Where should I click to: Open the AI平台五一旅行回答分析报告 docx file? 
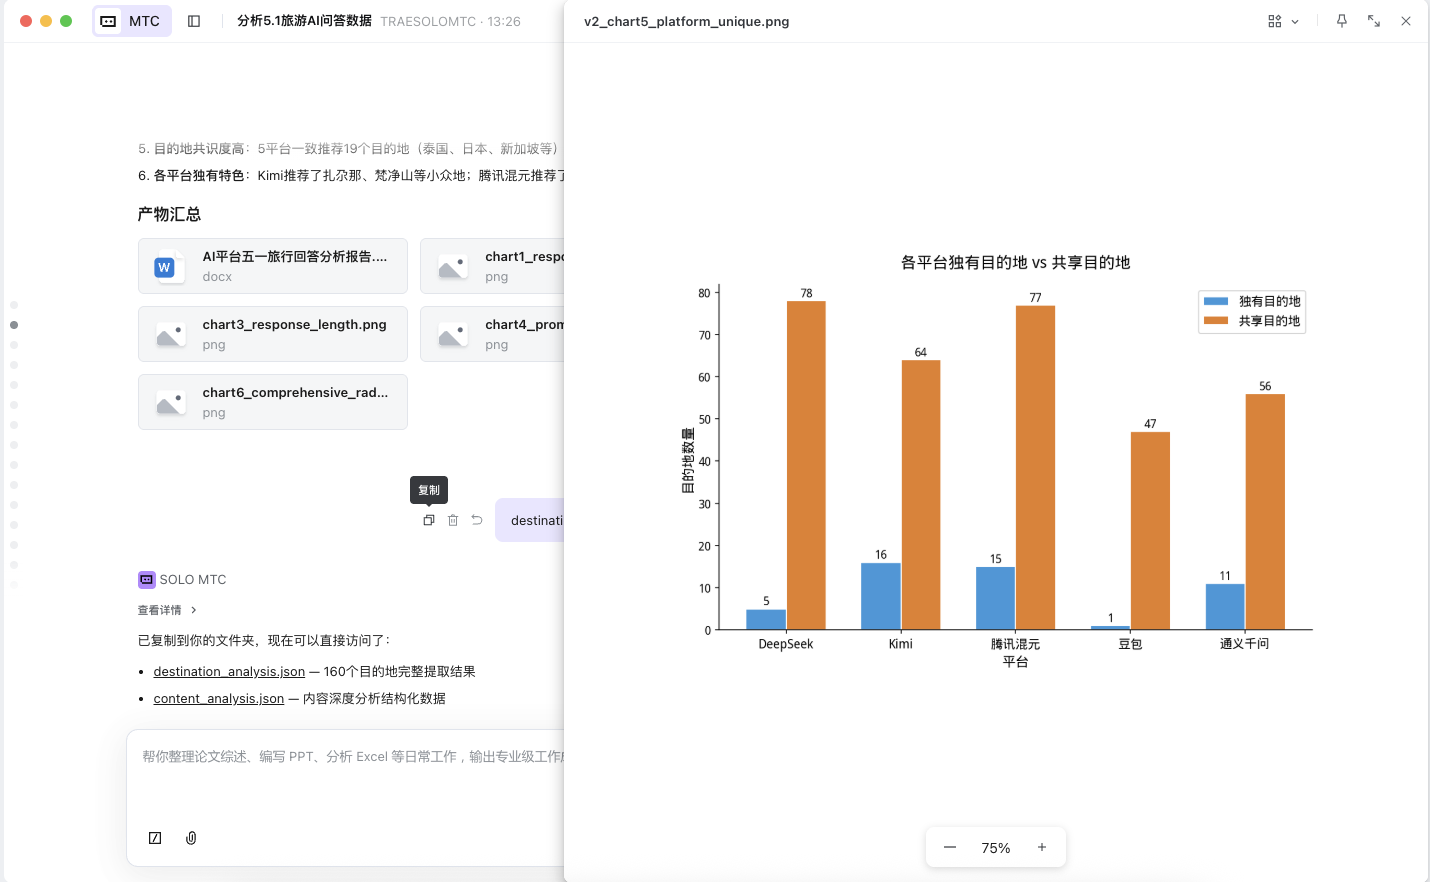point(273,266)
